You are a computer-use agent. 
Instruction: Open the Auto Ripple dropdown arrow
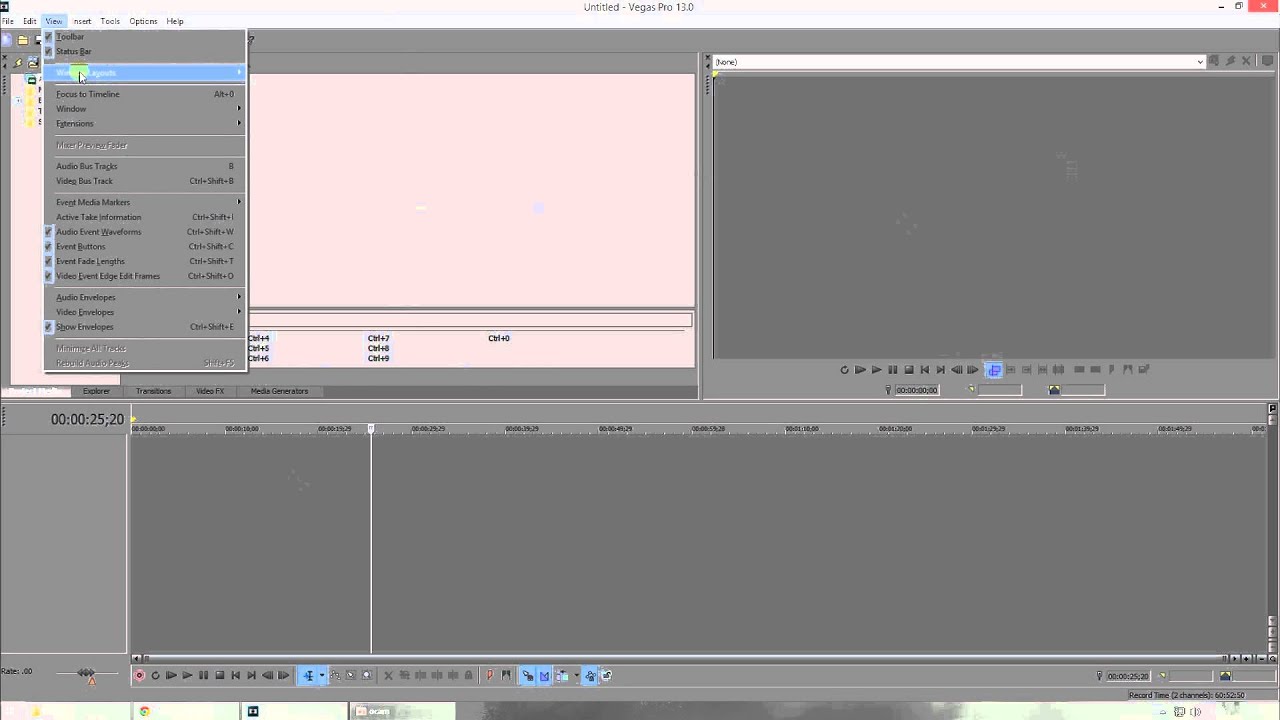coord(576,676)
